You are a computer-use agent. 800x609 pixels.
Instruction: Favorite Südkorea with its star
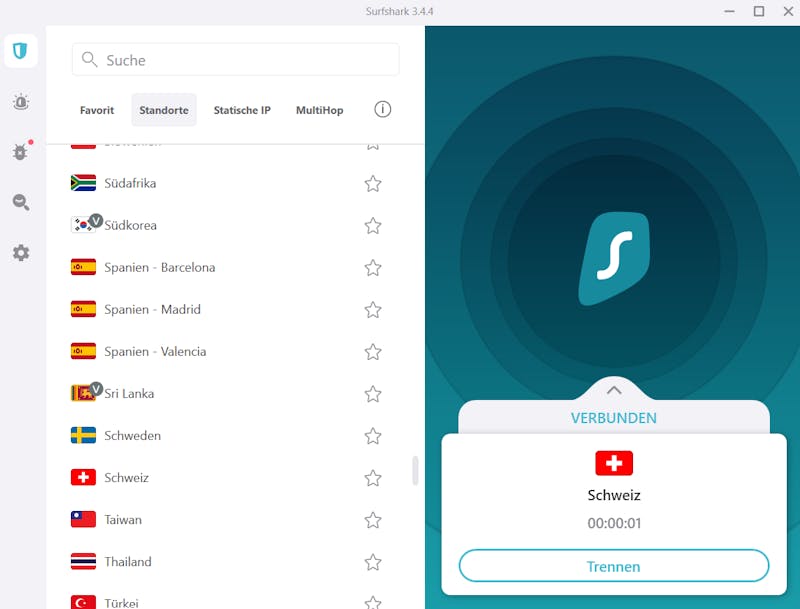373,225
